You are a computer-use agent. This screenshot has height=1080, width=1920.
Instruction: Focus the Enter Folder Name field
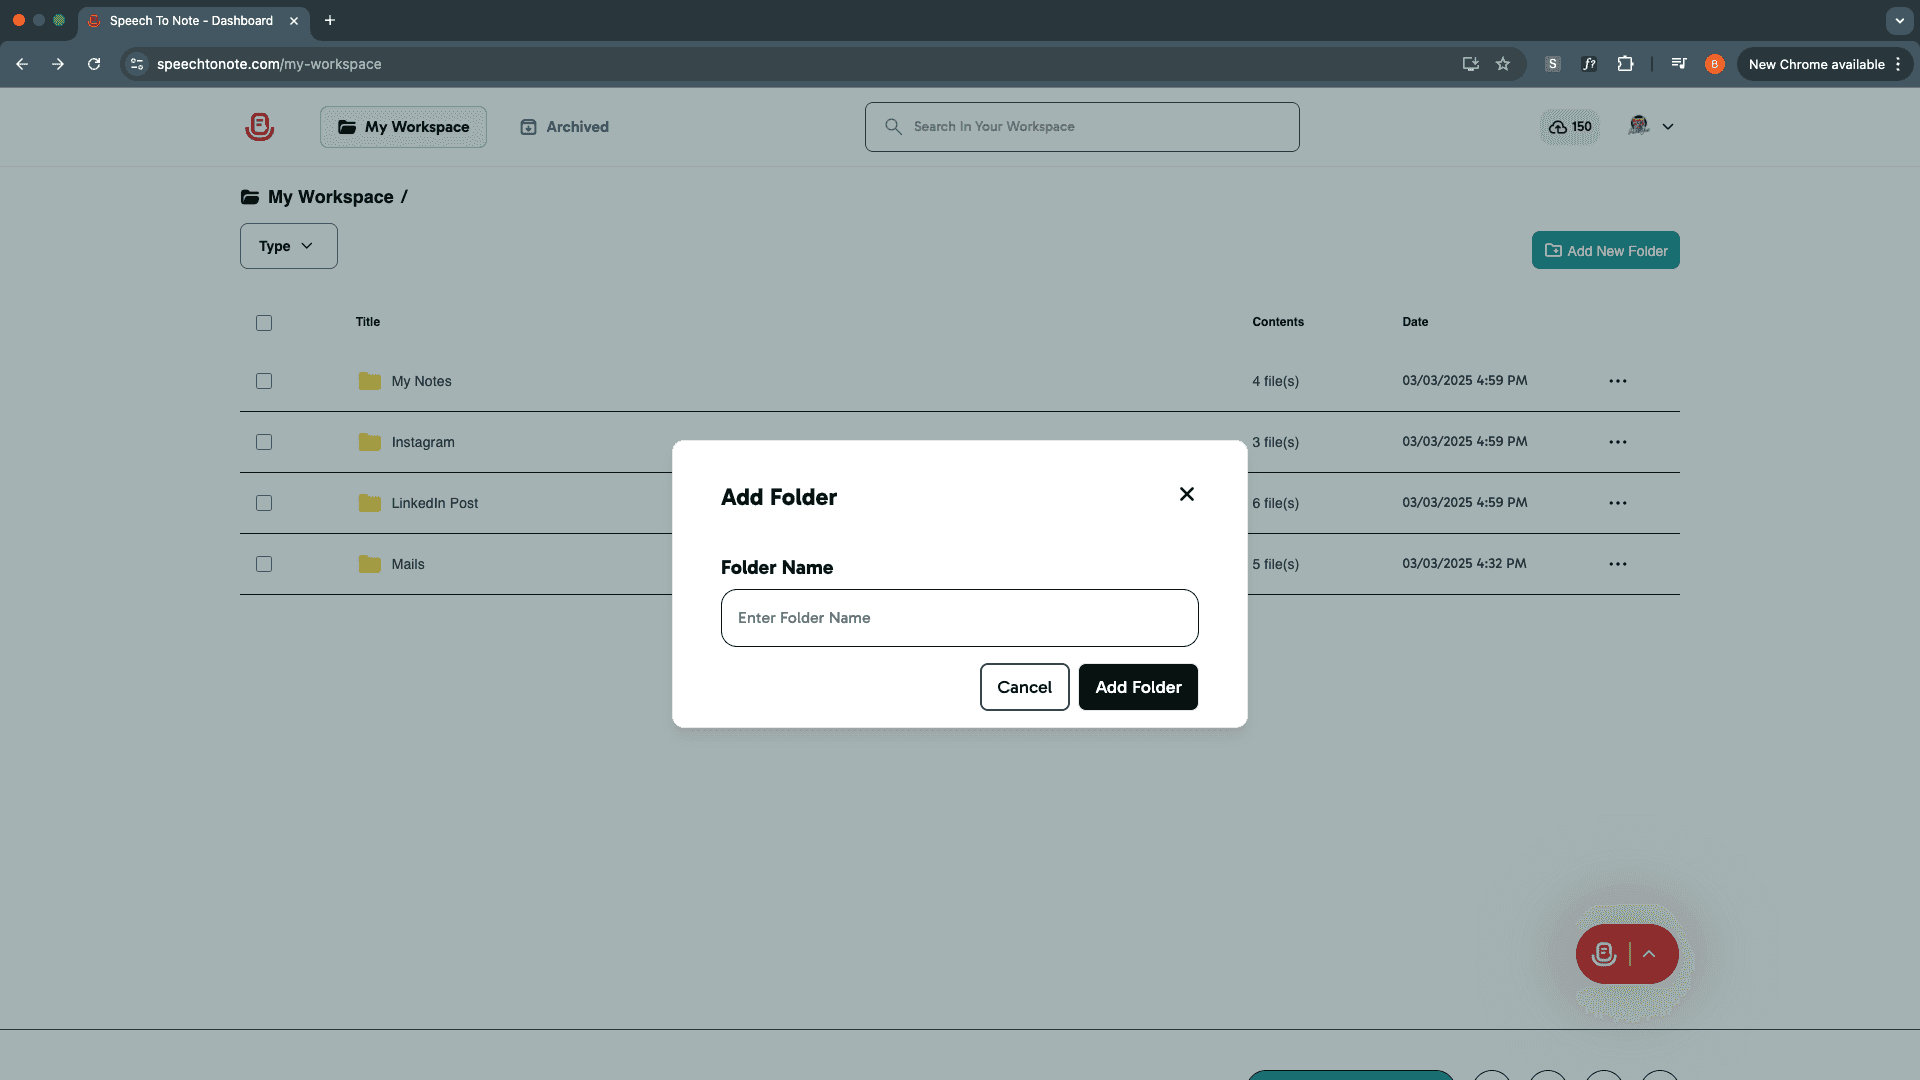point(959,618)
